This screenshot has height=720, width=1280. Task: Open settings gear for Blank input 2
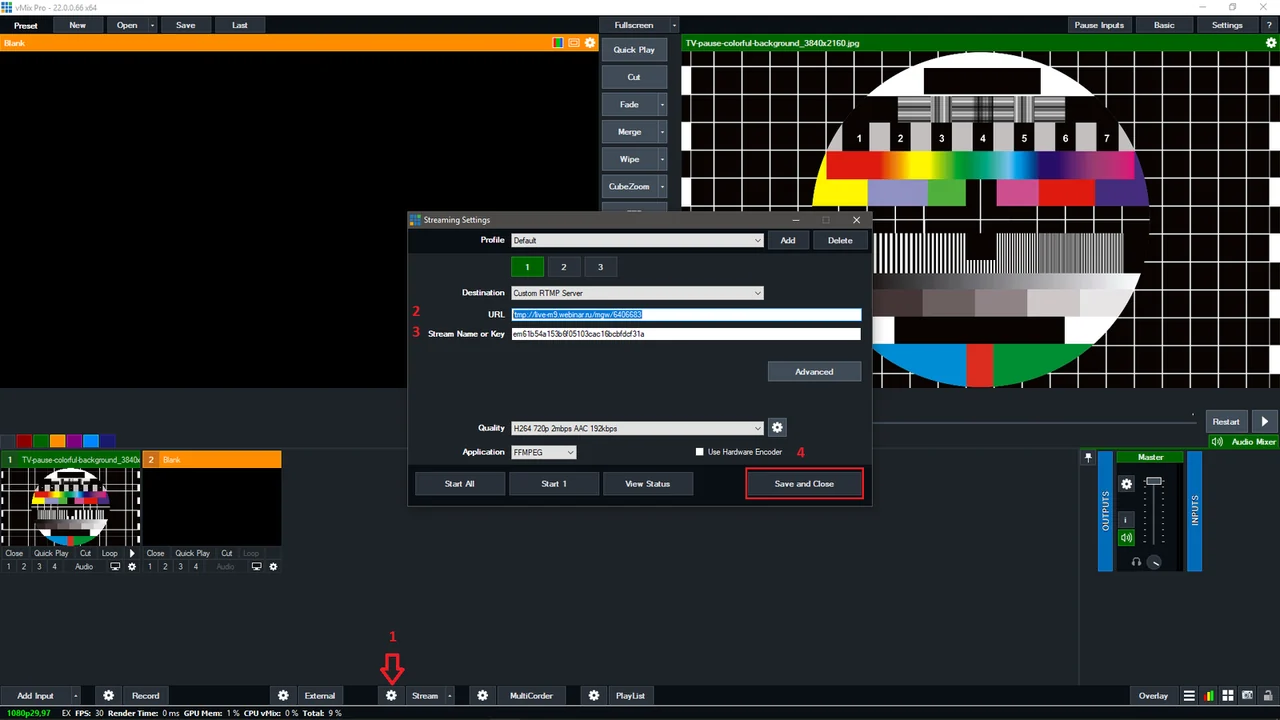273,567
